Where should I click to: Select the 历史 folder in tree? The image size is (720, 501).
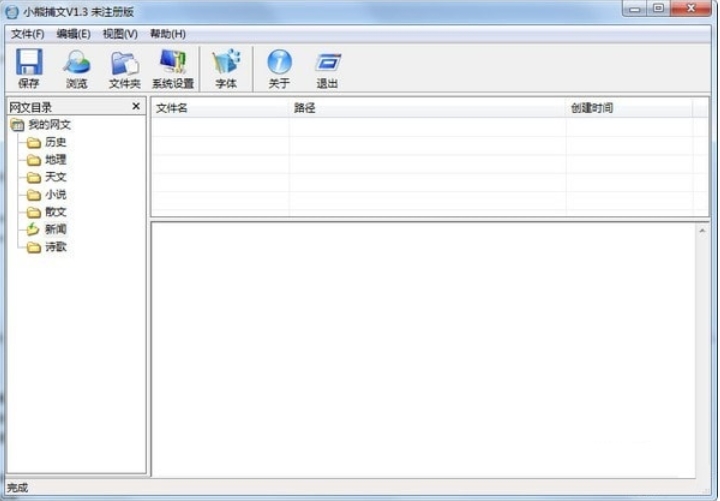click(56, 142)
